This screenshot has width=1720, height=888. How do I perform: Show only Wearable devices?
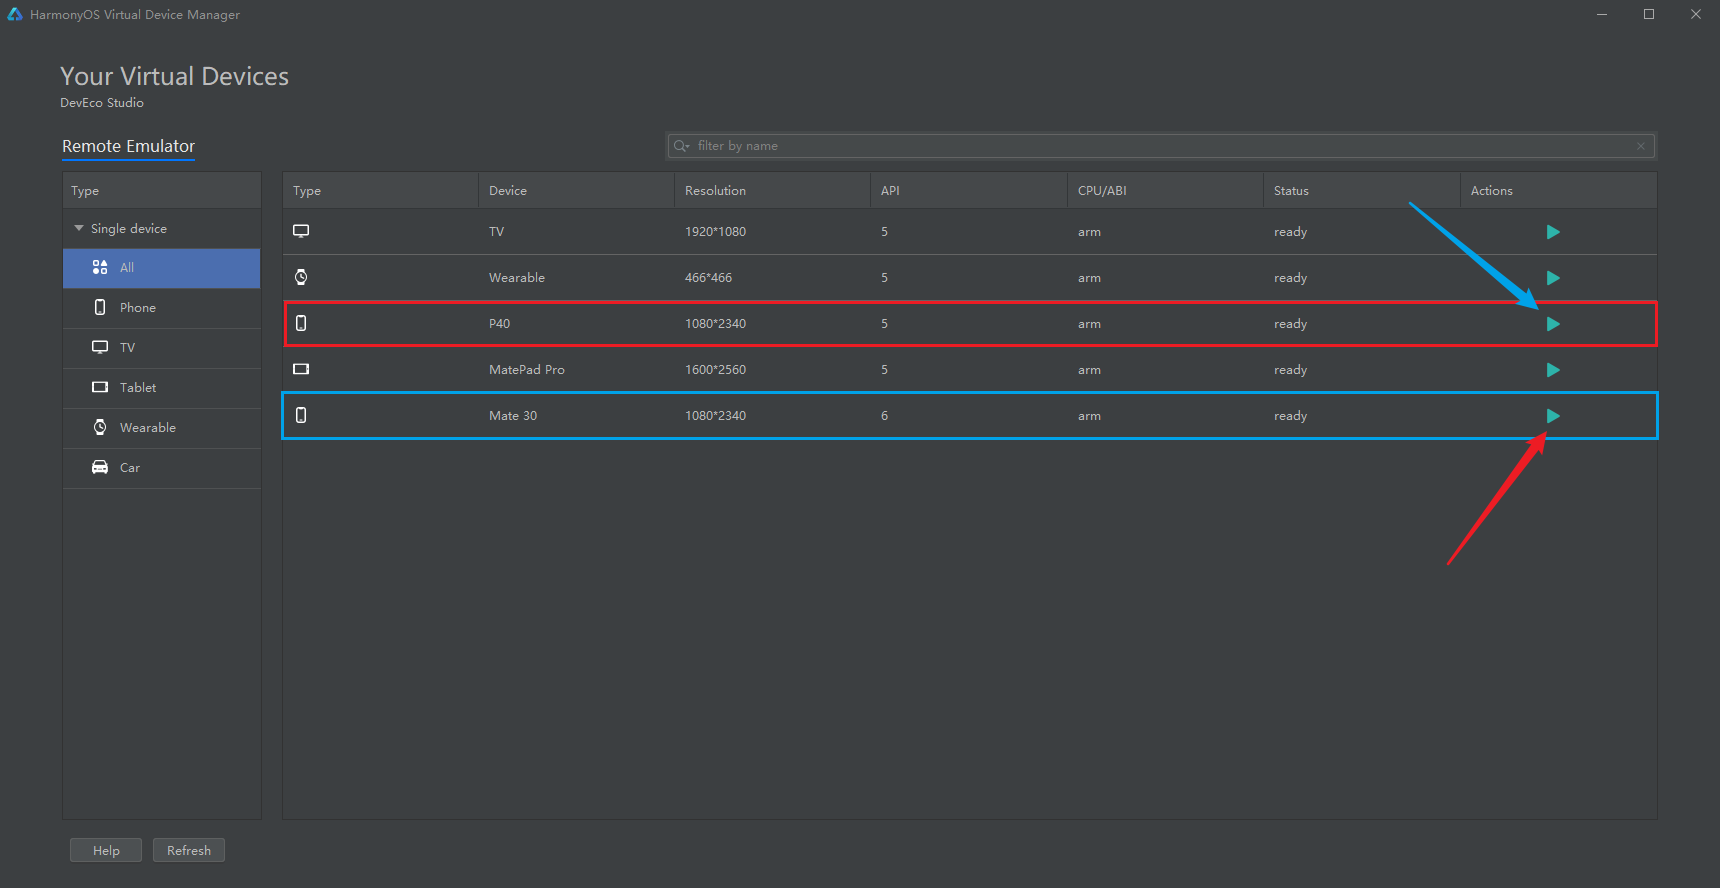[161, 428]
